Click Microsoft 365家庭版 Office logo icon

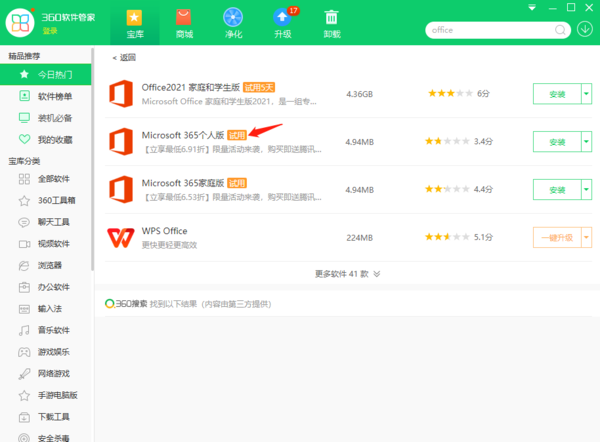[x=122, y=189]
